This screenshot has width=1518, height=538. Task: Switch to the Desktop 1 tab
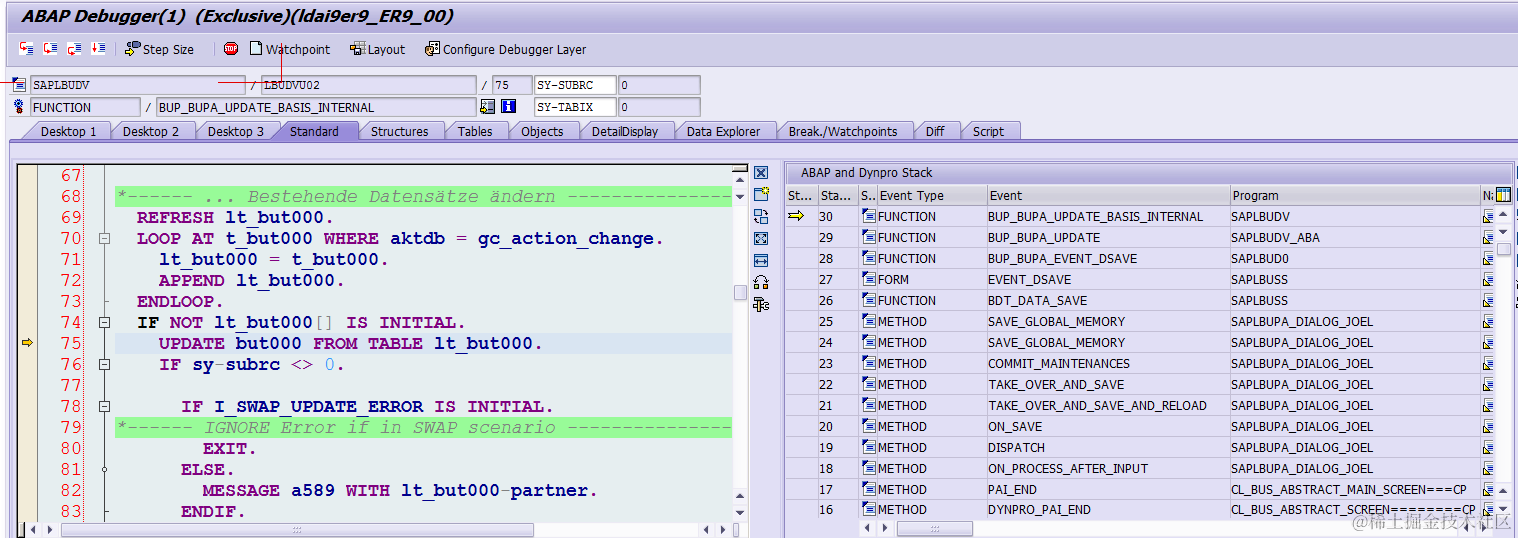[68, 131]
